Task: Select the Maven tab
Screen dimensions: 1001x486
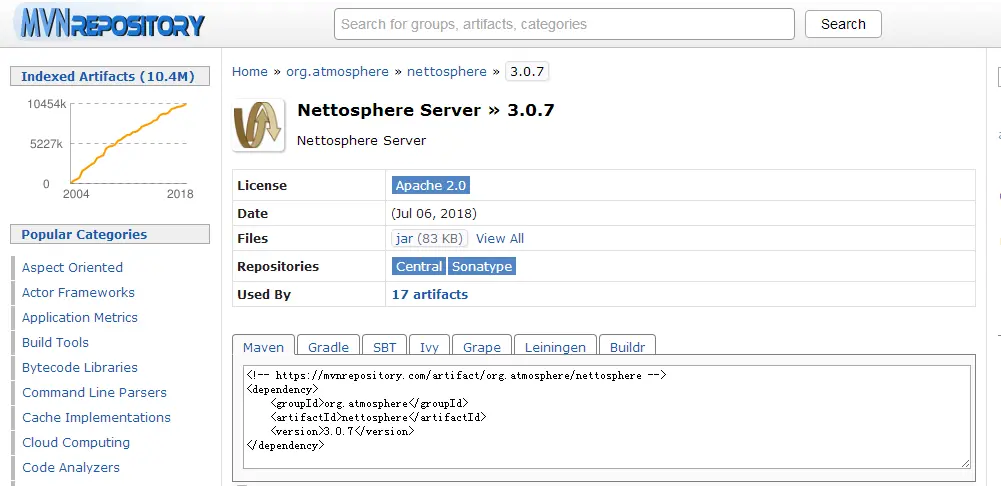Action: 264,347
